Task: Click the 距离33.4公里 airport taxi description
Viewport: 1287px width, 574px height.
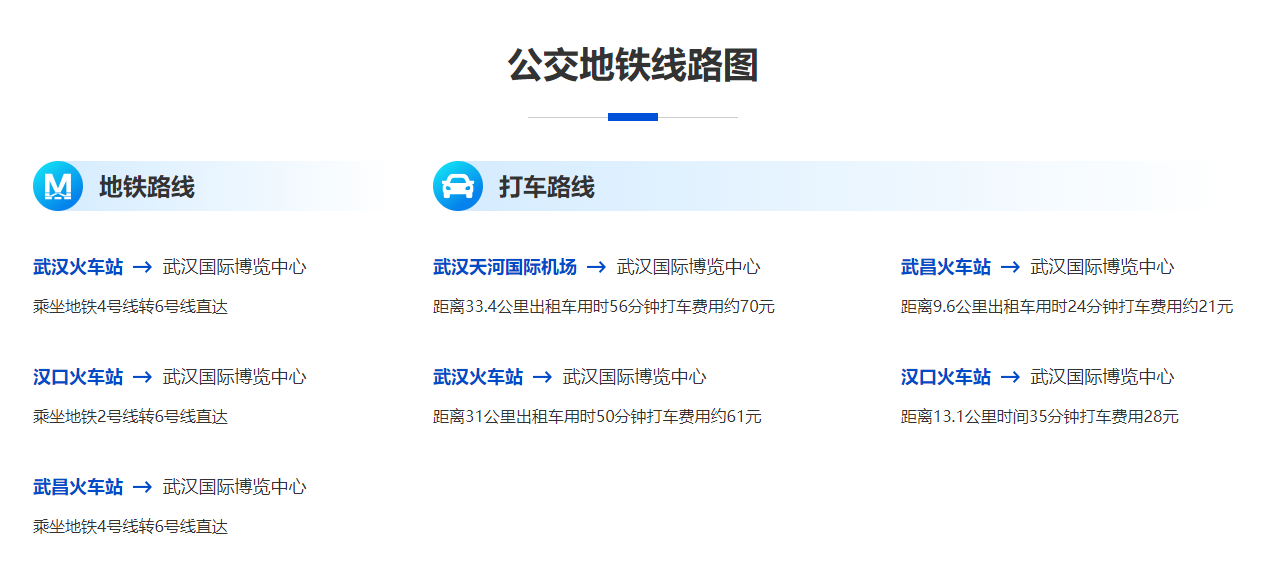Action: (x=604, y=307)
